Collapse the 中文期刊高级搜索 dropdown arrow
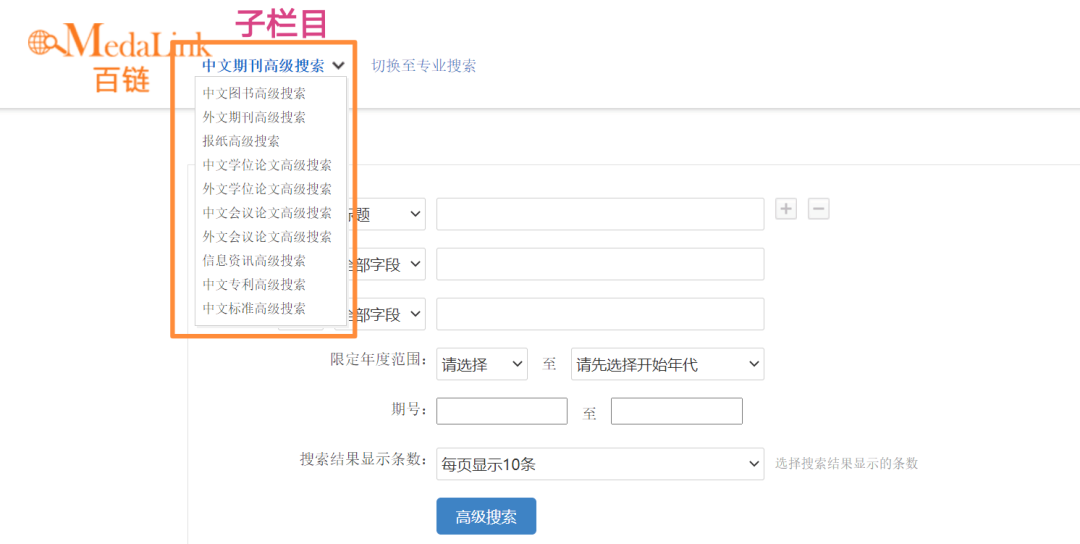The width and height of the screenshot is (1080, 544). click(338, 66)
